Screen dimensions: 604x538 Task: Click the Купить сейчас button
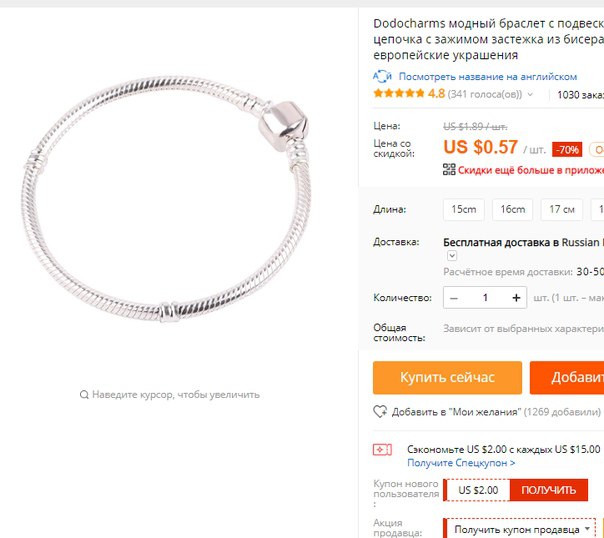point(447,377)
